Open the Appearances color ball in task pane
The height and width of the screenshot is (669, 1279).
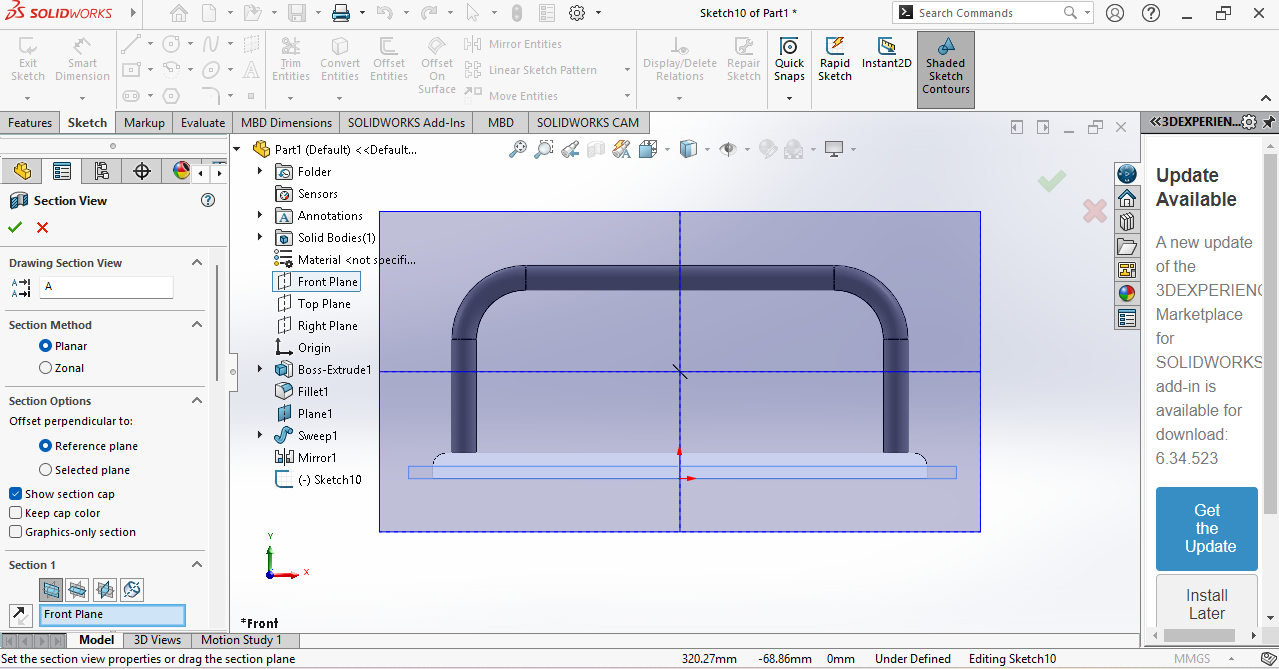[1127, 294]
